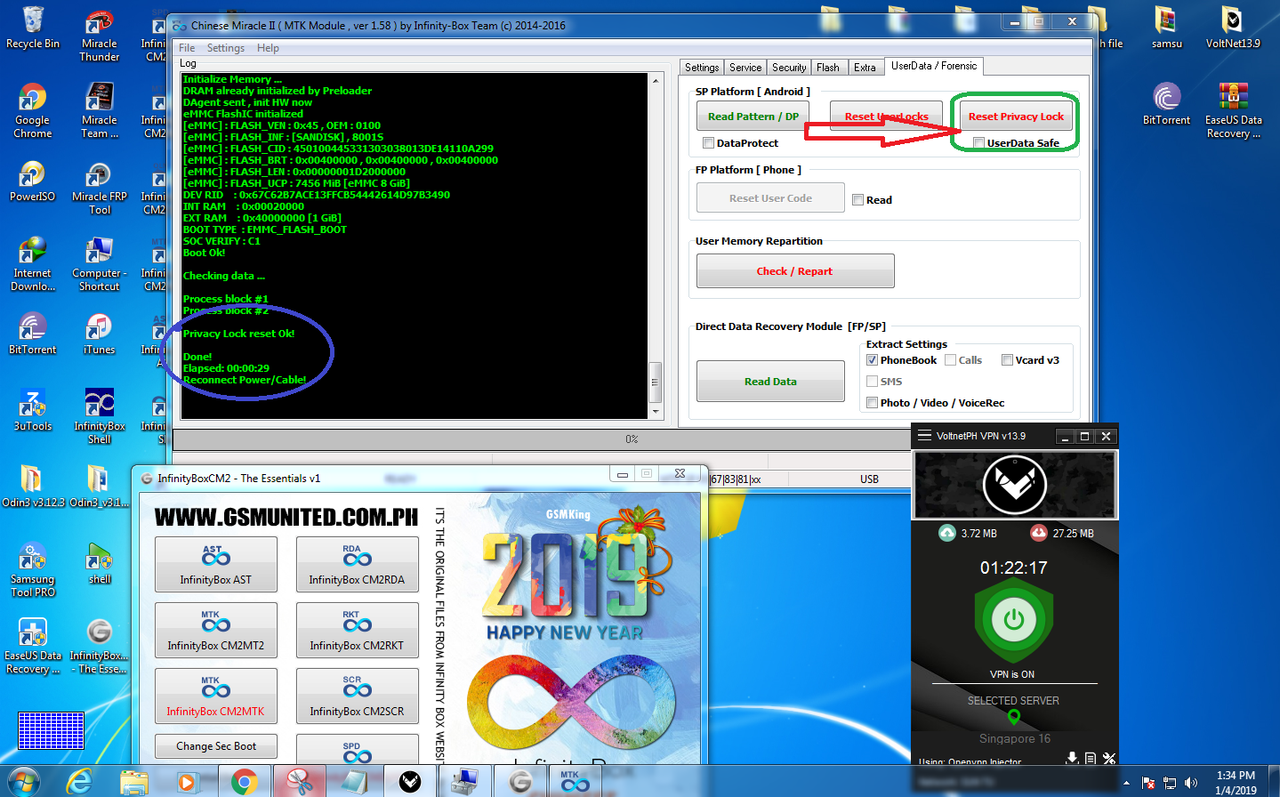Select the Singapore 16 server in VPN
Screen dimensions: 1280x797
(x=1014, y=739)
